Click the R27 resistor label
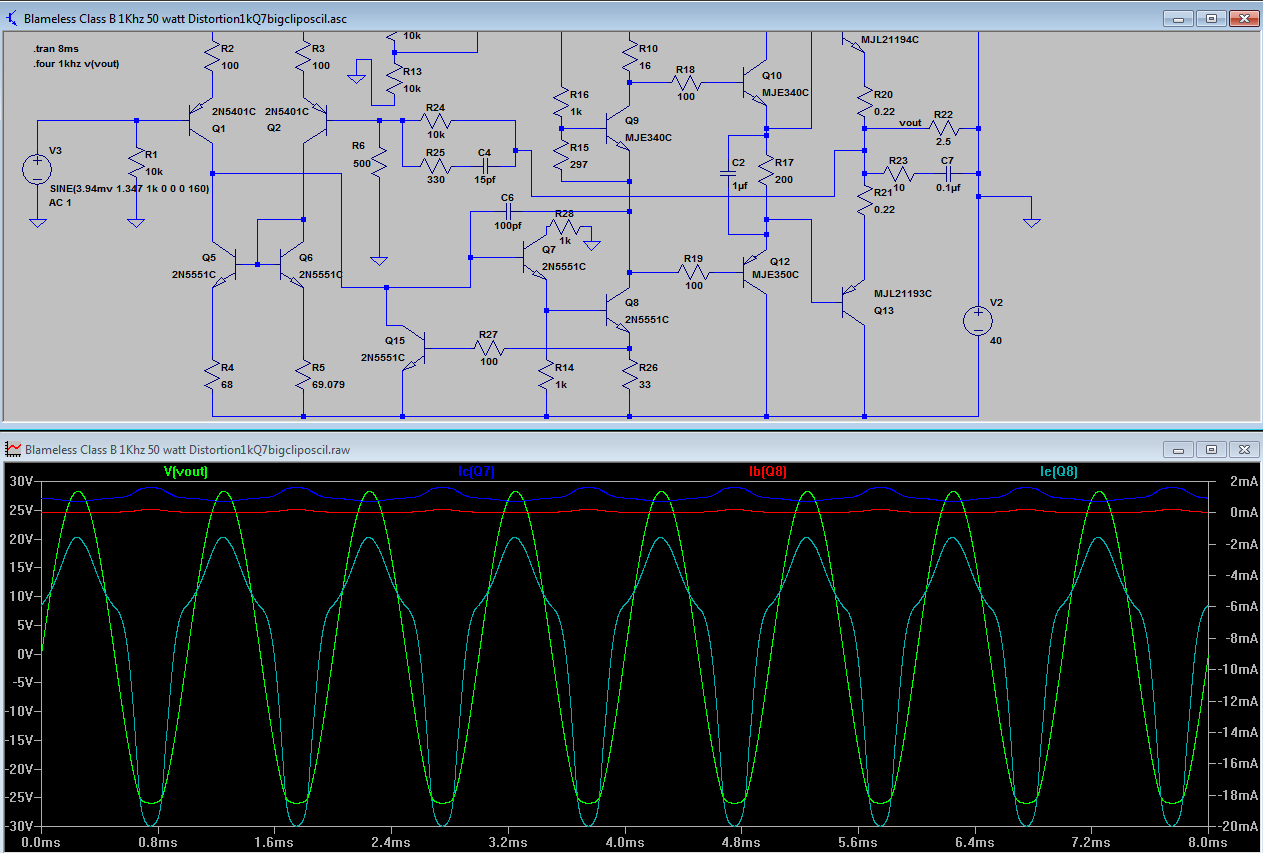The height and width of the screenshot is (853, 1263). pyautogui.click(x=488, y=334)
